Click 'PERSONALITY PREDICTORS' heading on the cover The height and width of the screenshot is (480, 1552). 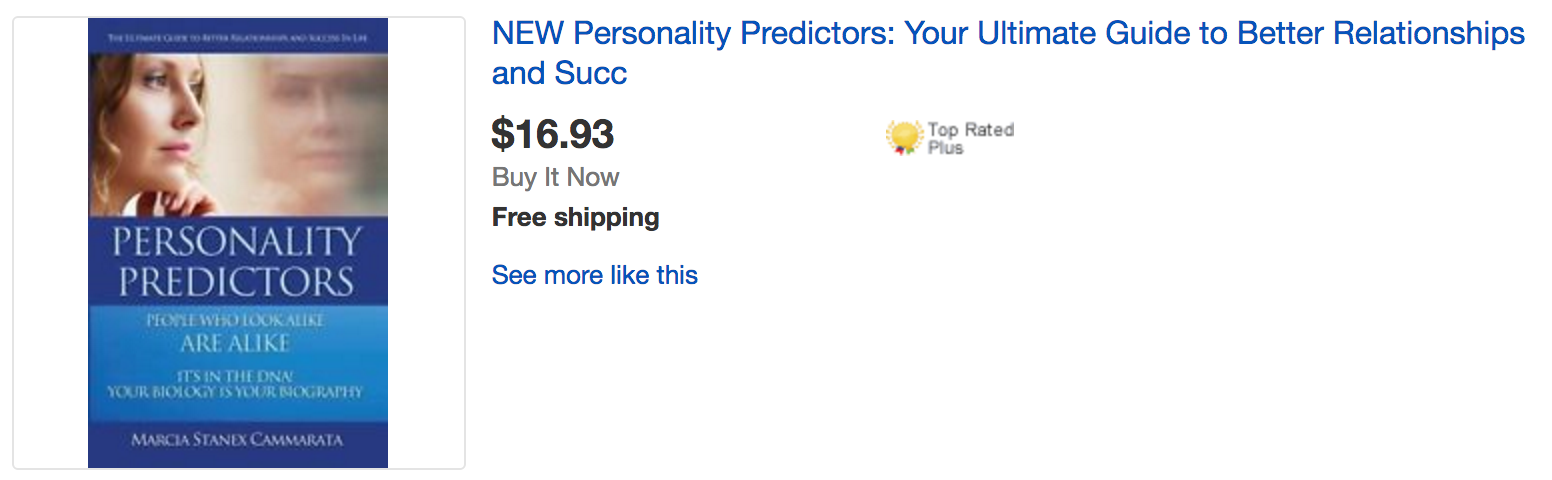click(238, 262)
